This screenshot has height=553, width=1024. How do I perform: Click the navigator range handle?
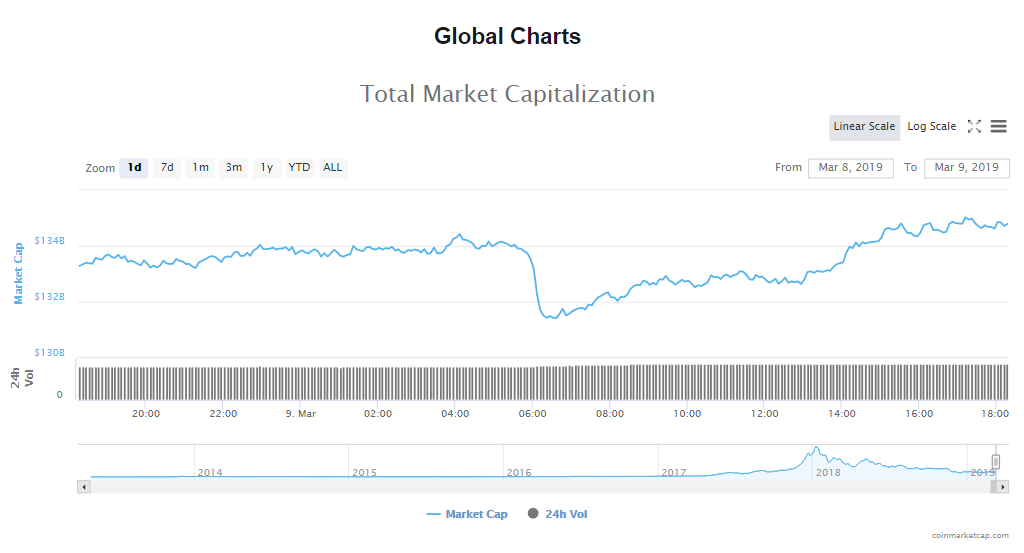pyautogui.click(x=995, y=461)
